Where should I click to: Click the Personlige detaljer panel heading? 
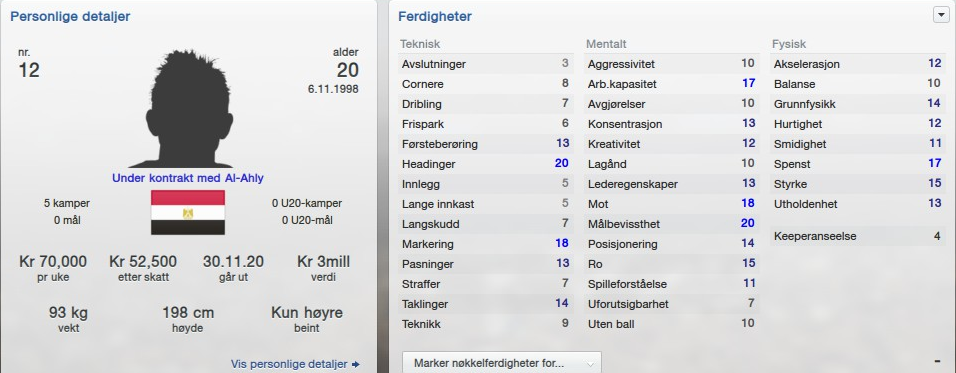[x=70, y=16]
